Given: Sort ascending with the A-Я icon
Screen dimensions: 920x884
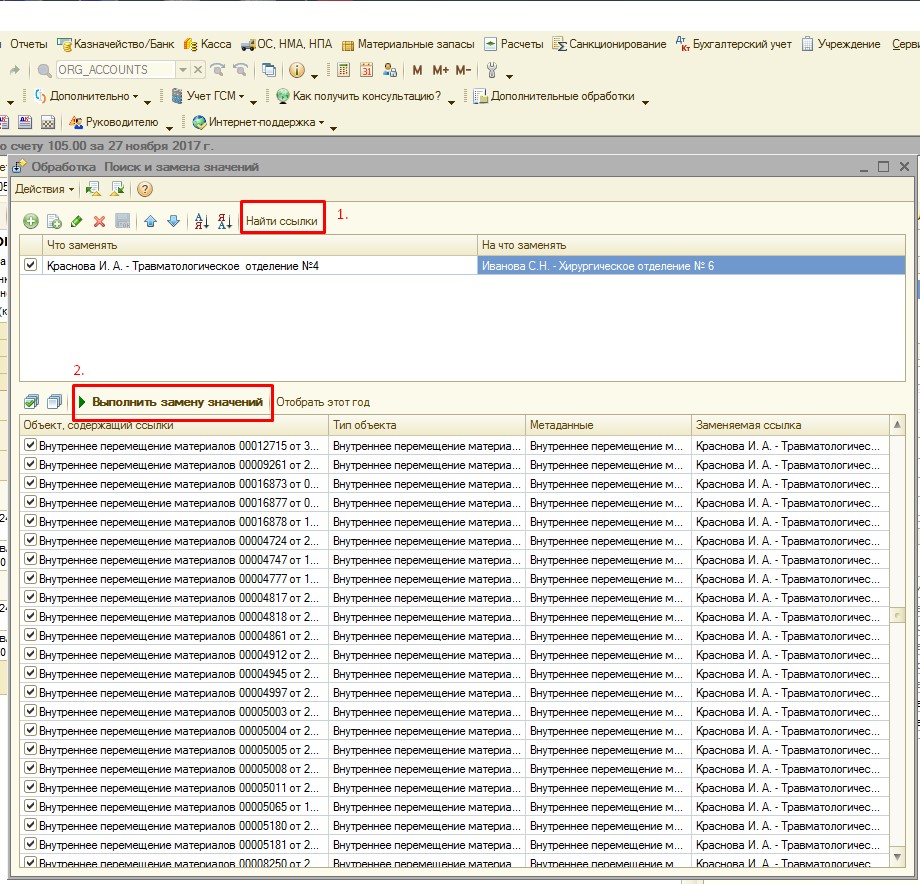Looking at the screenshot, I should tap(200, 221).
